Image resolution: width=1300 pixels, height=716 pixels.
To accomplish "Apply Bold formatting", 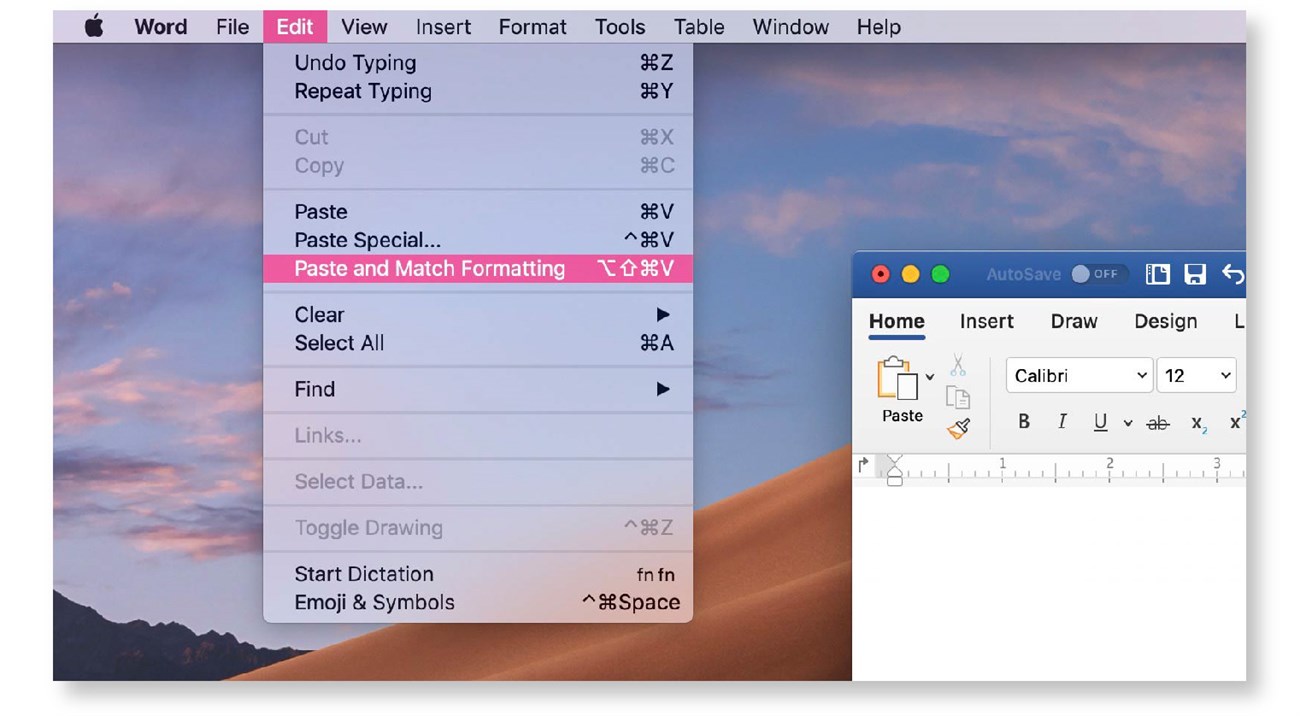I will coord(1024,422).
